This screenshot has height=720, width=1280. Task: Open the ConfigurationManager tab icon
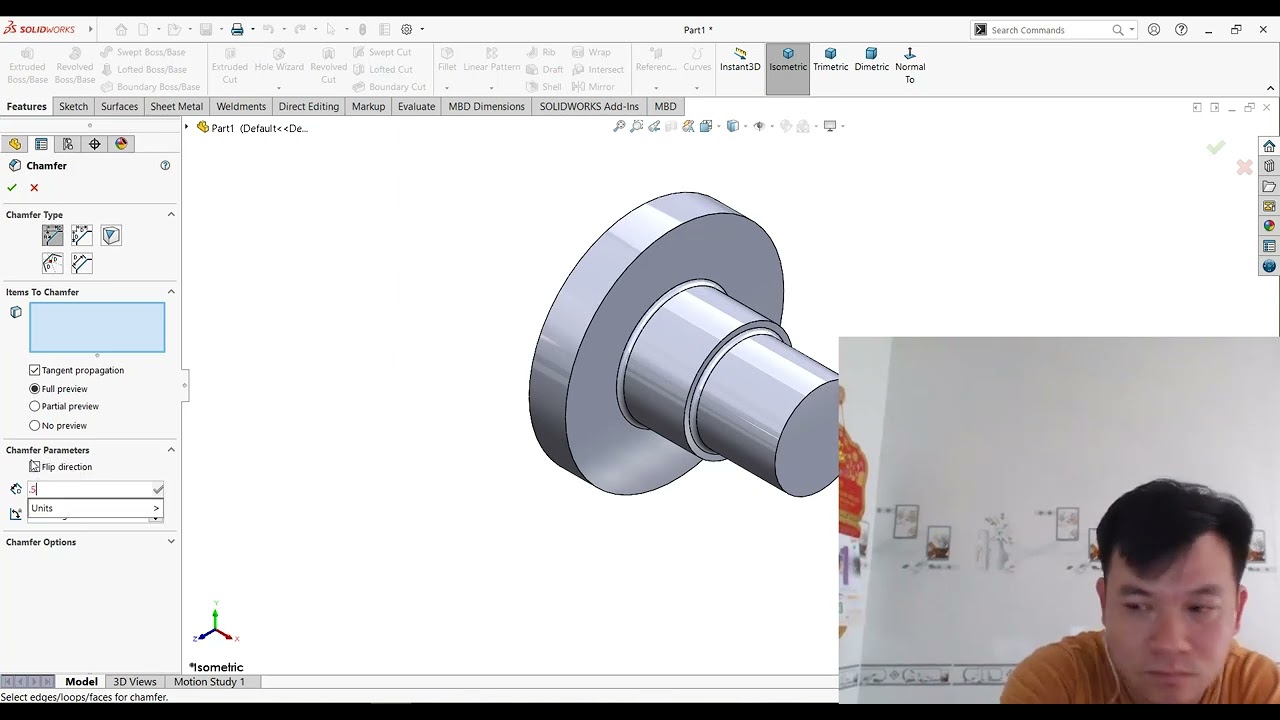point(68,144)
